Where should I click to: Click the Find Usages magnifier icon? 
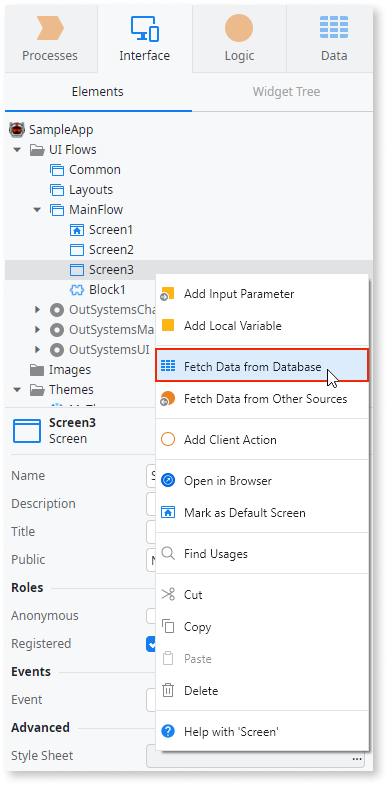(x=168, y=554)
